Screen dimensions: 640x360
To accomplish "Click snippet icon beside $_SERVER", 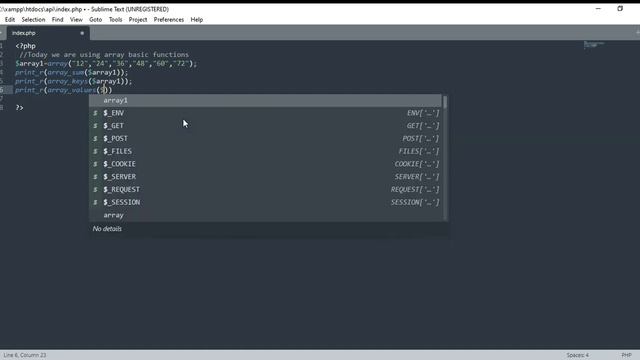I will tap(96, 177).
